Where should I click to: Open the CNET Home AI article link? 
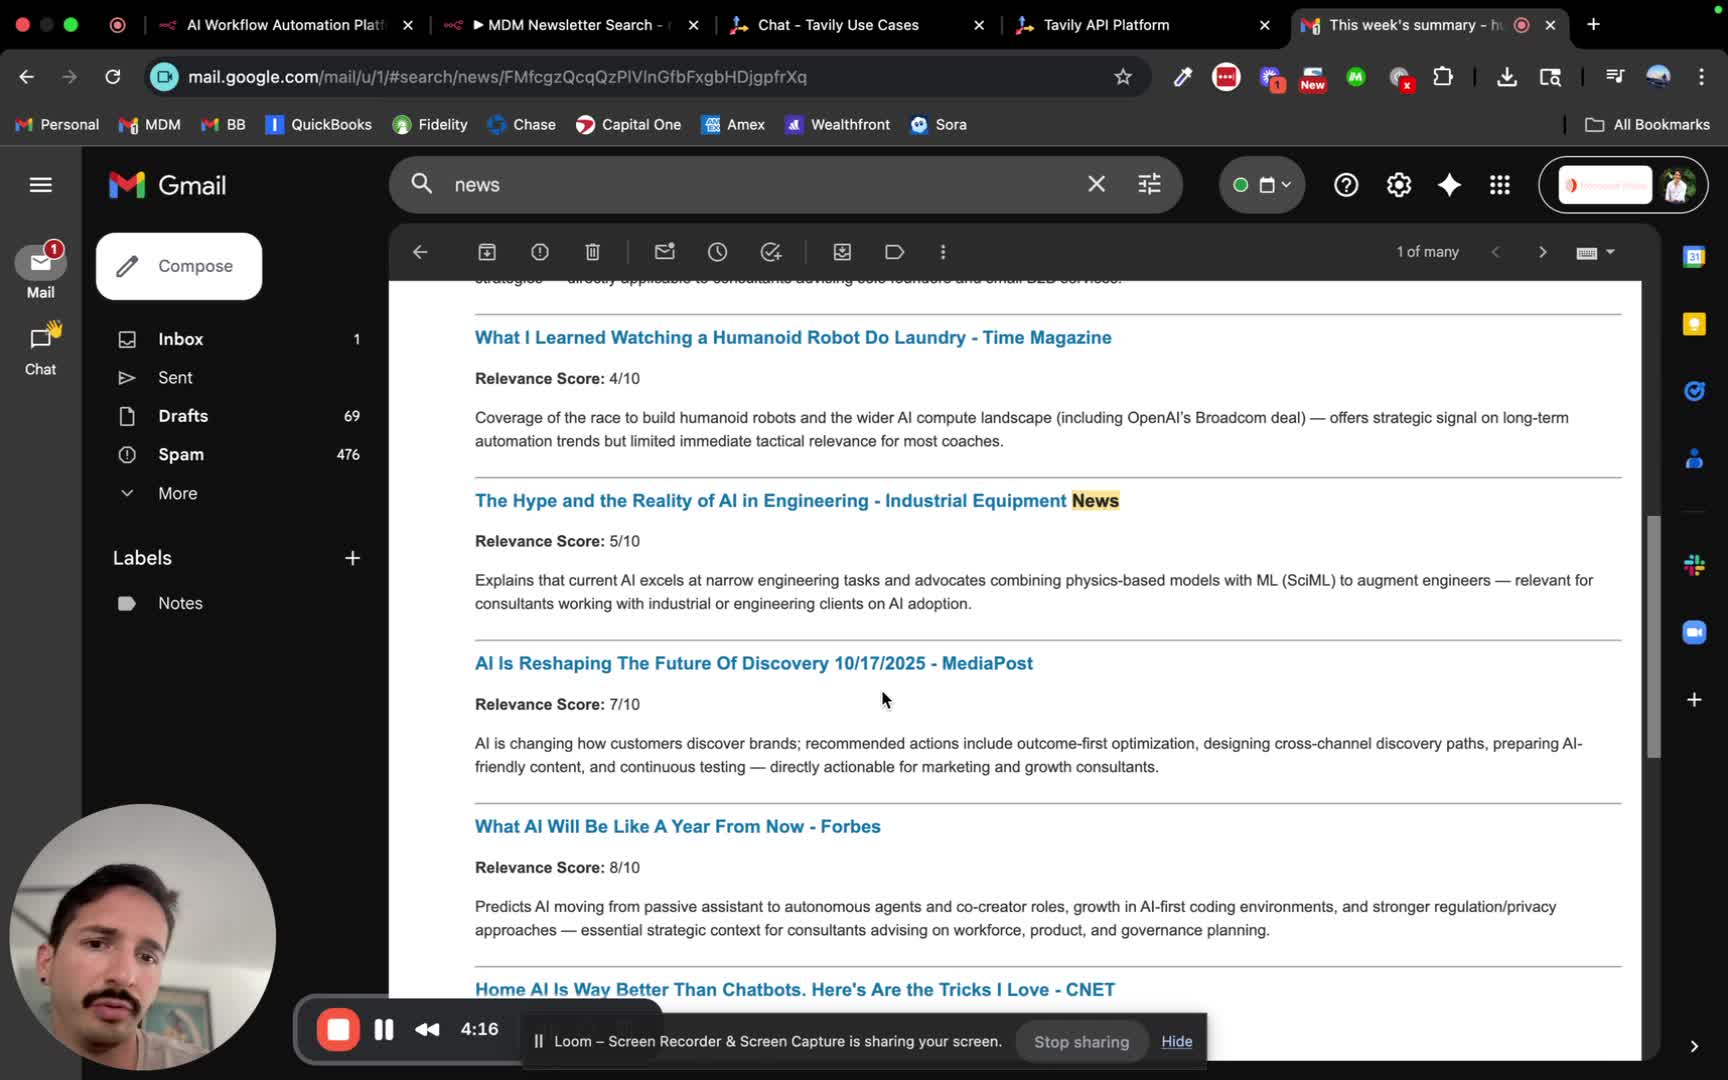[x=795, y=990]
